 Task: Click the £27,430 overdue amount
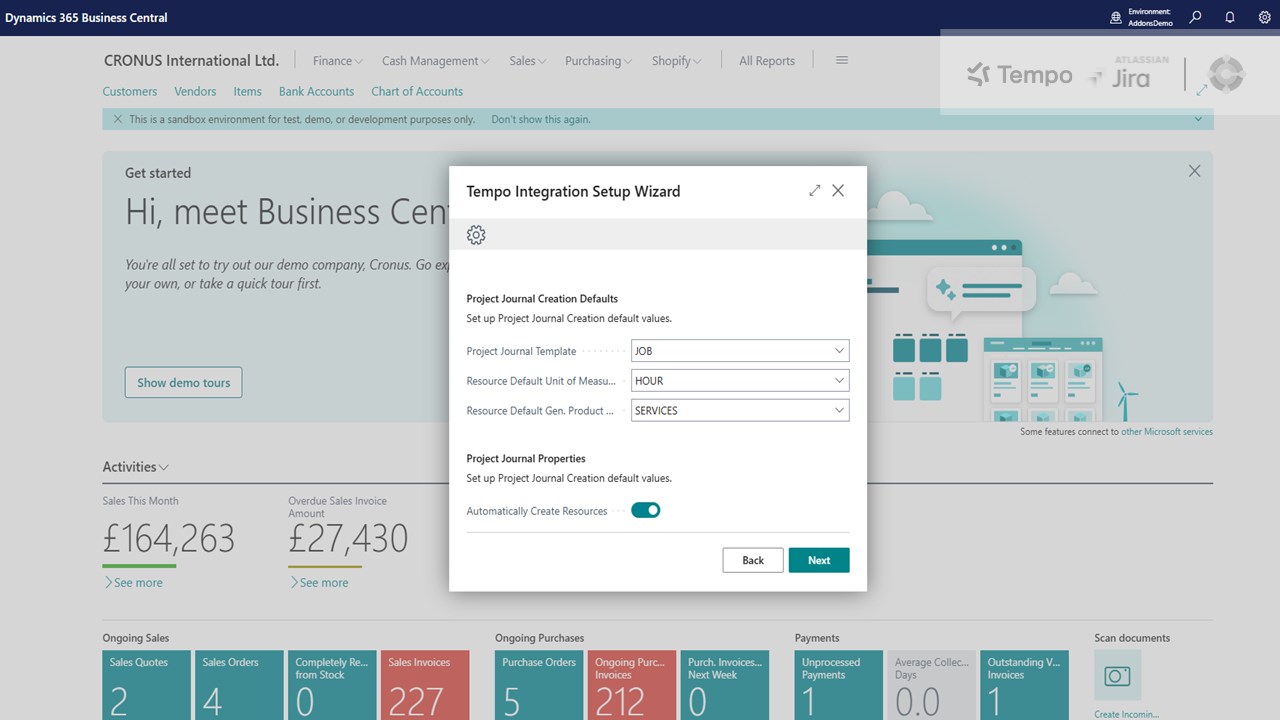(x=348, y=539)
